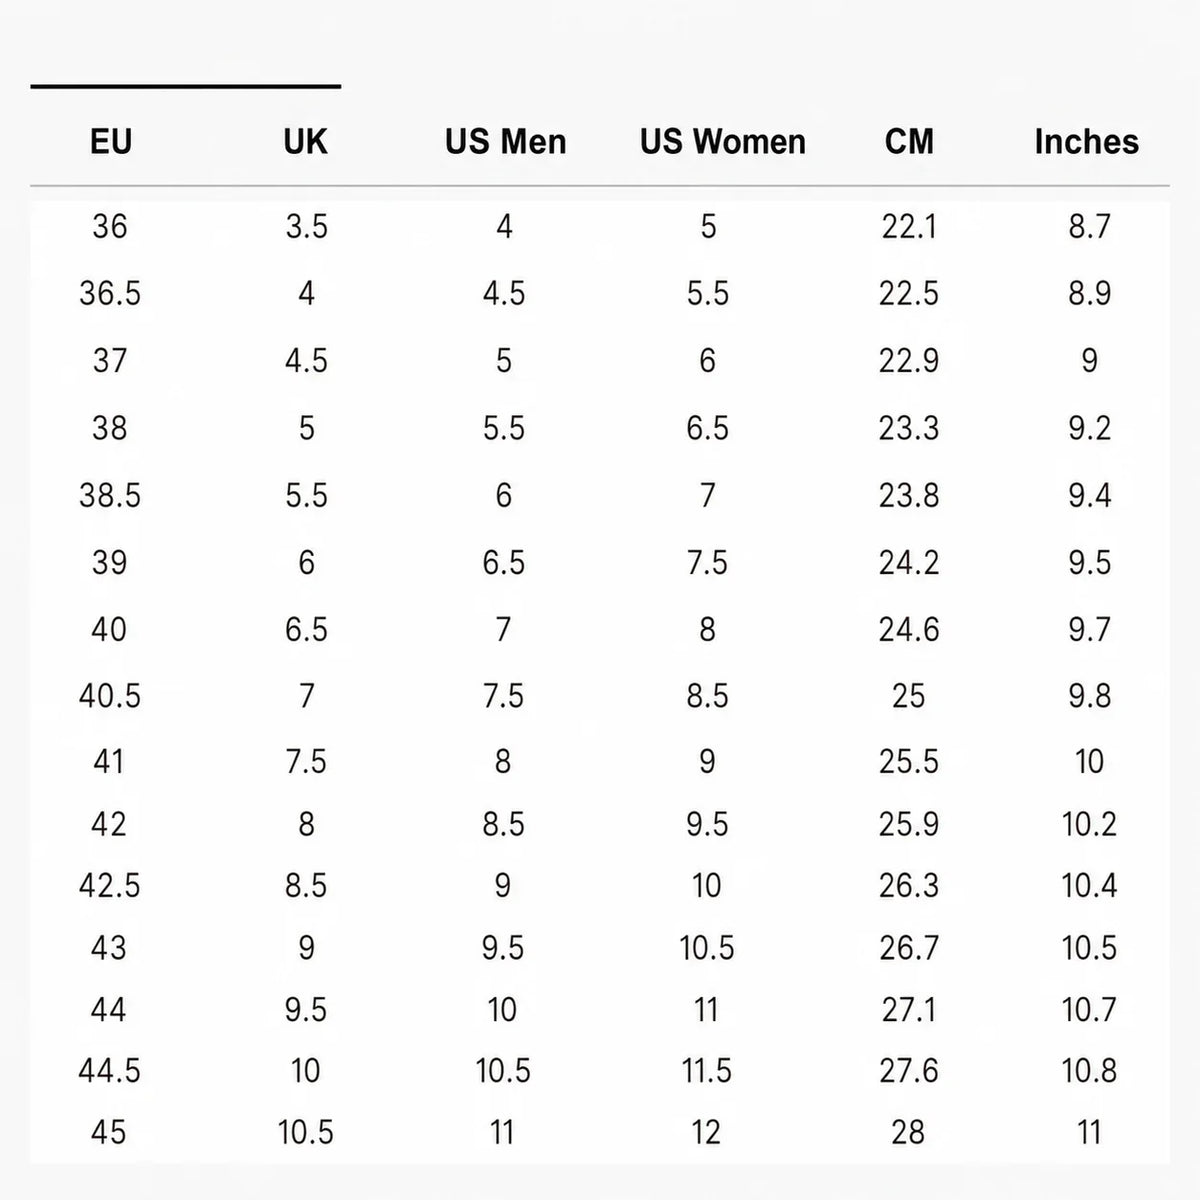The height and width of the screenshot is (1200, 1200).
Task: Click EU size 44.5 cell
Action: click(110, 1071)
